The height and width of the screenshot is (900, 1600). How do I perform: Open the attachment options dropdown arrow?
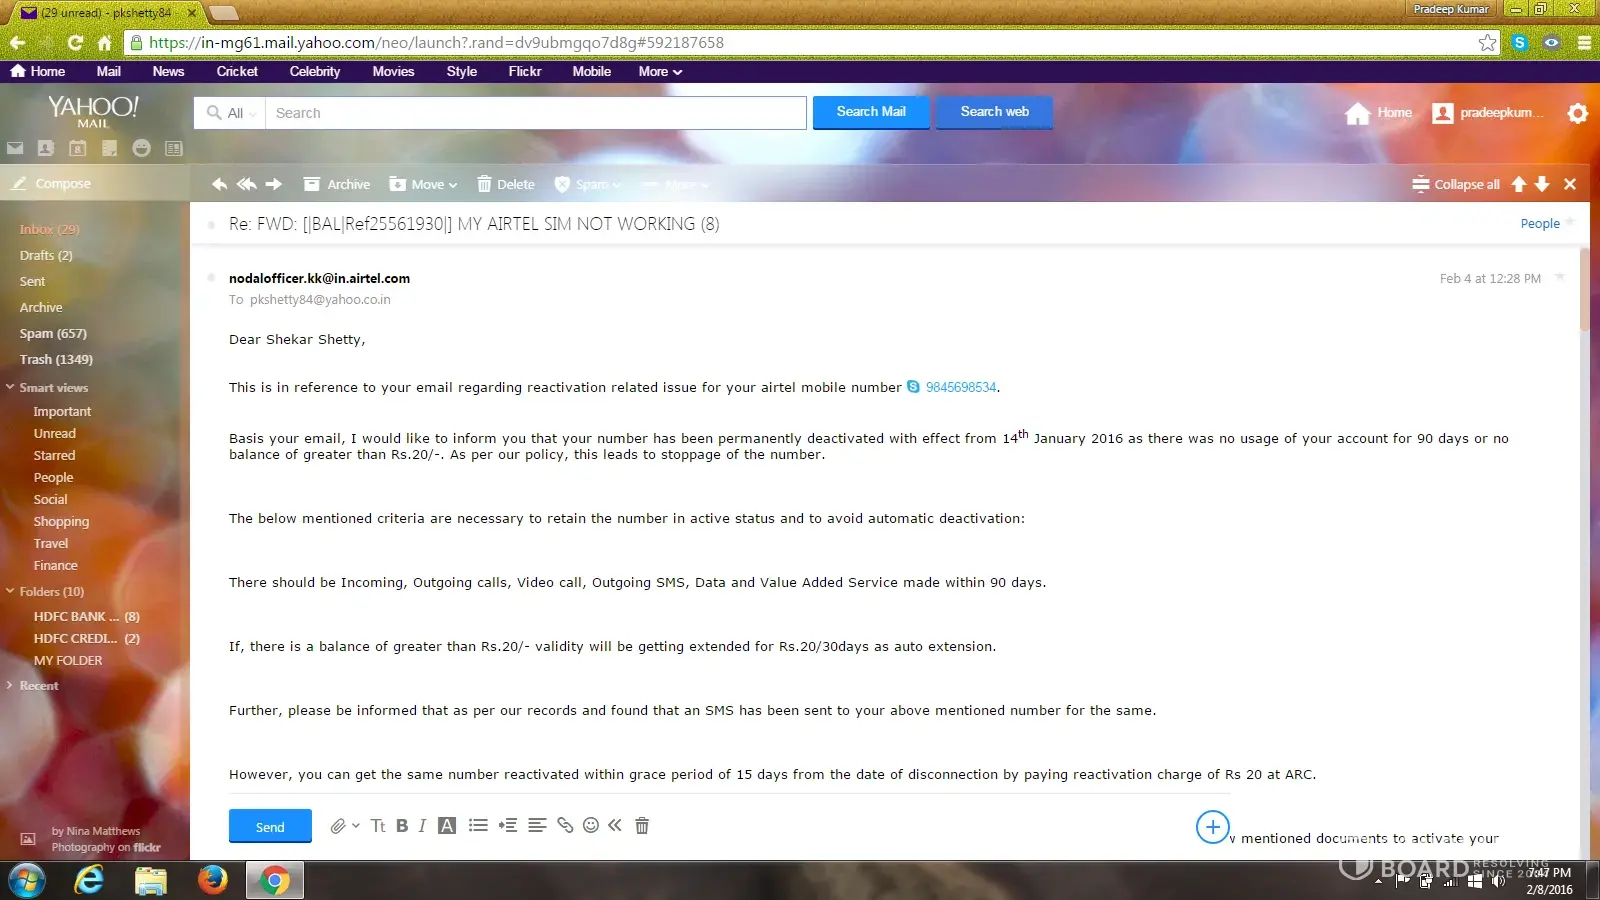(x=356, y=826)
